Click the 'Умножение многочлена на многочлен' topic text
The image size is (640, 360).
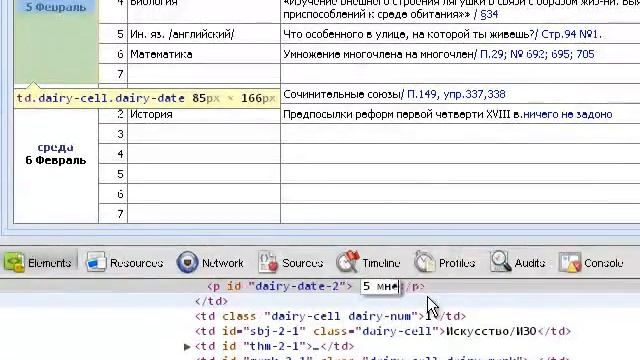[378, 54]
